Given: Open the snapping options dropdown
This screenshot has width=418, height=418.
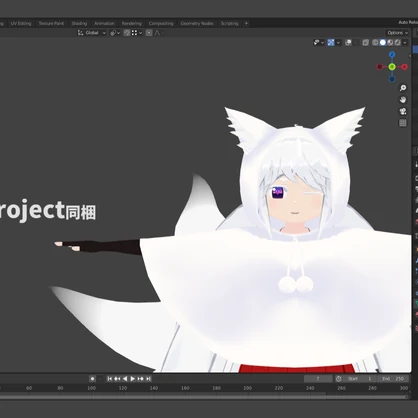Looking at the screenshot, I should coord(137,33).
